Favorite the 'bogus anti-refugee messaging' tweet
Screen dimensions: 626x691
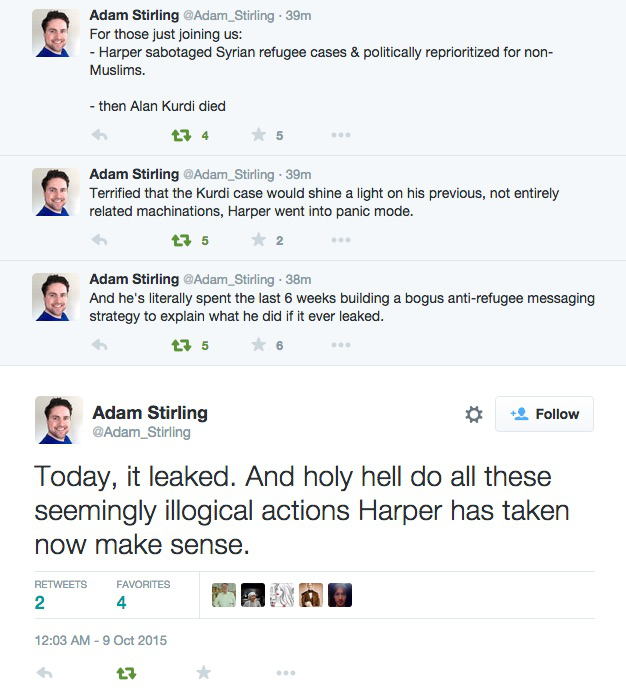tap(259, 345)
